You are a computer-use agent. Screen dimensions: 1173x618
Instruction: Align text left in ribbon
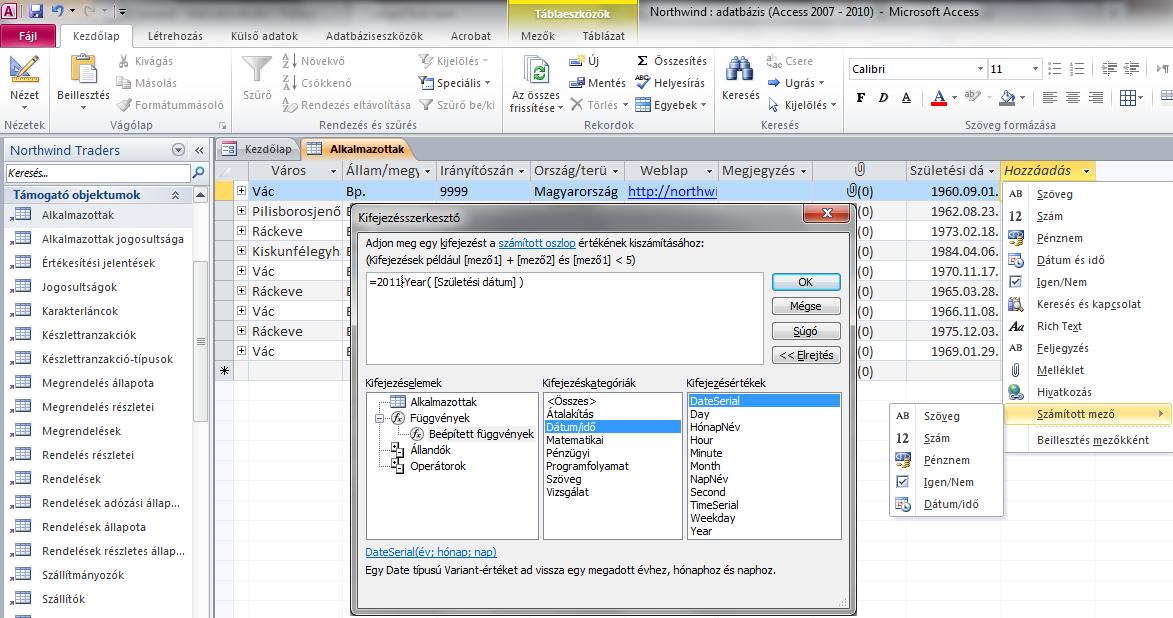(1050, 97)
